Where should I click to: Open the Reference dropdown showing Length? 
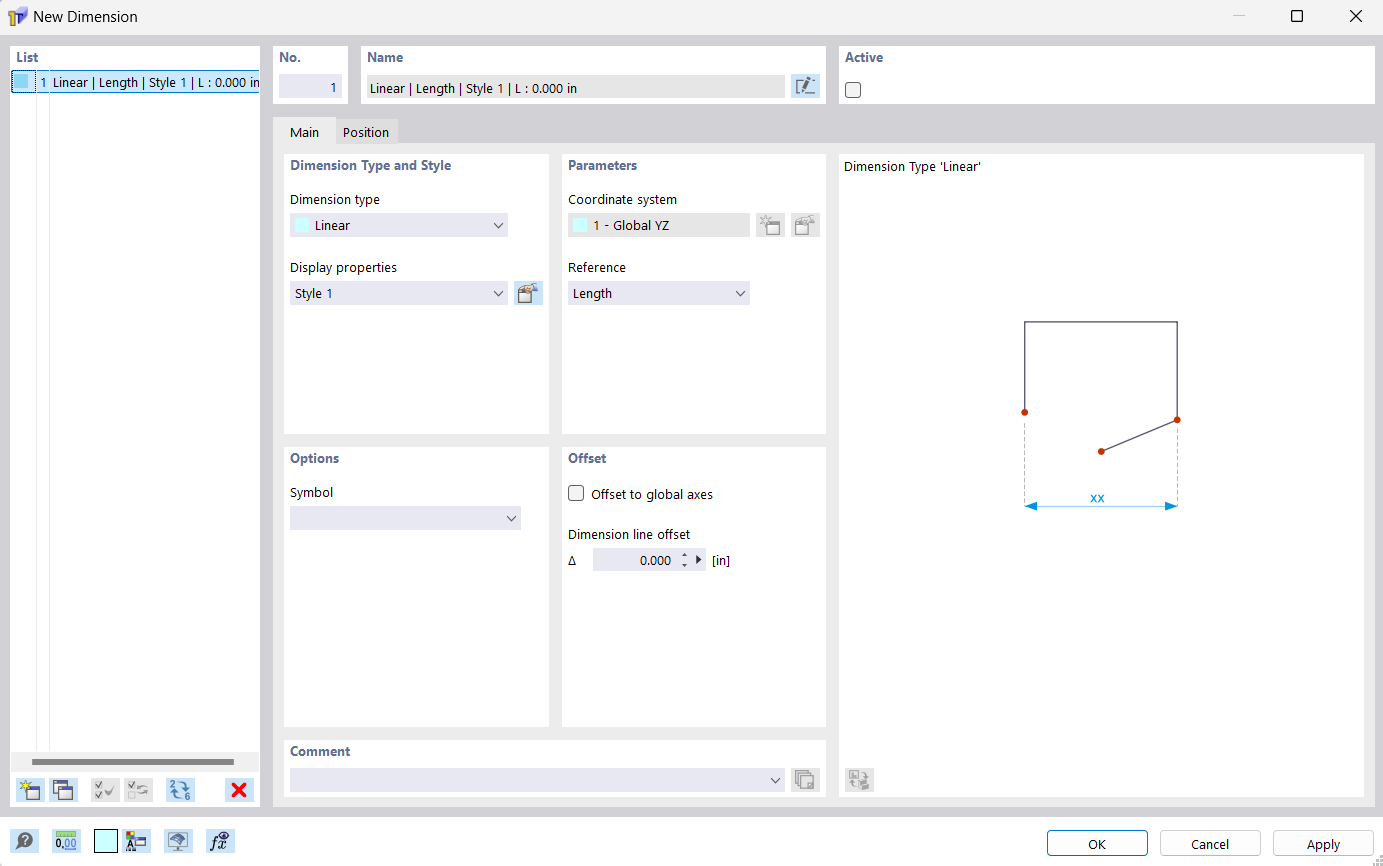(x=741, y=293)
